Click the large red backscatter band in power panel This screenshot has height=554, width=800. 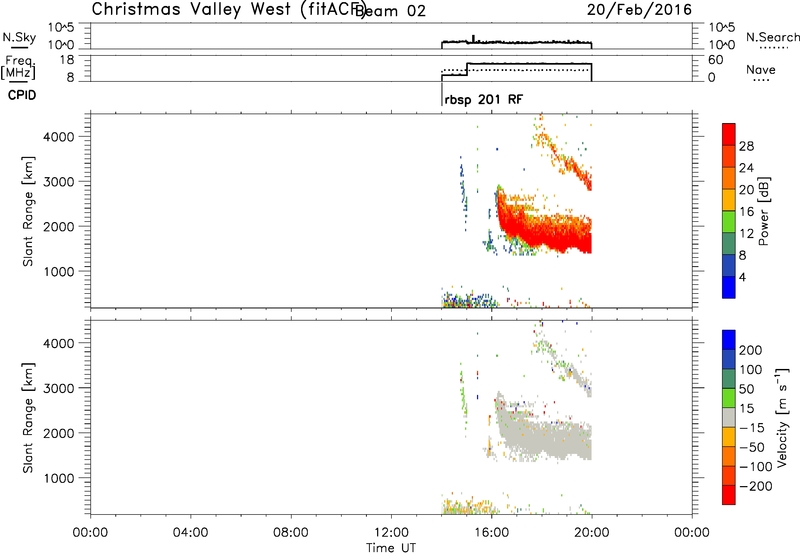coord(546,232)
